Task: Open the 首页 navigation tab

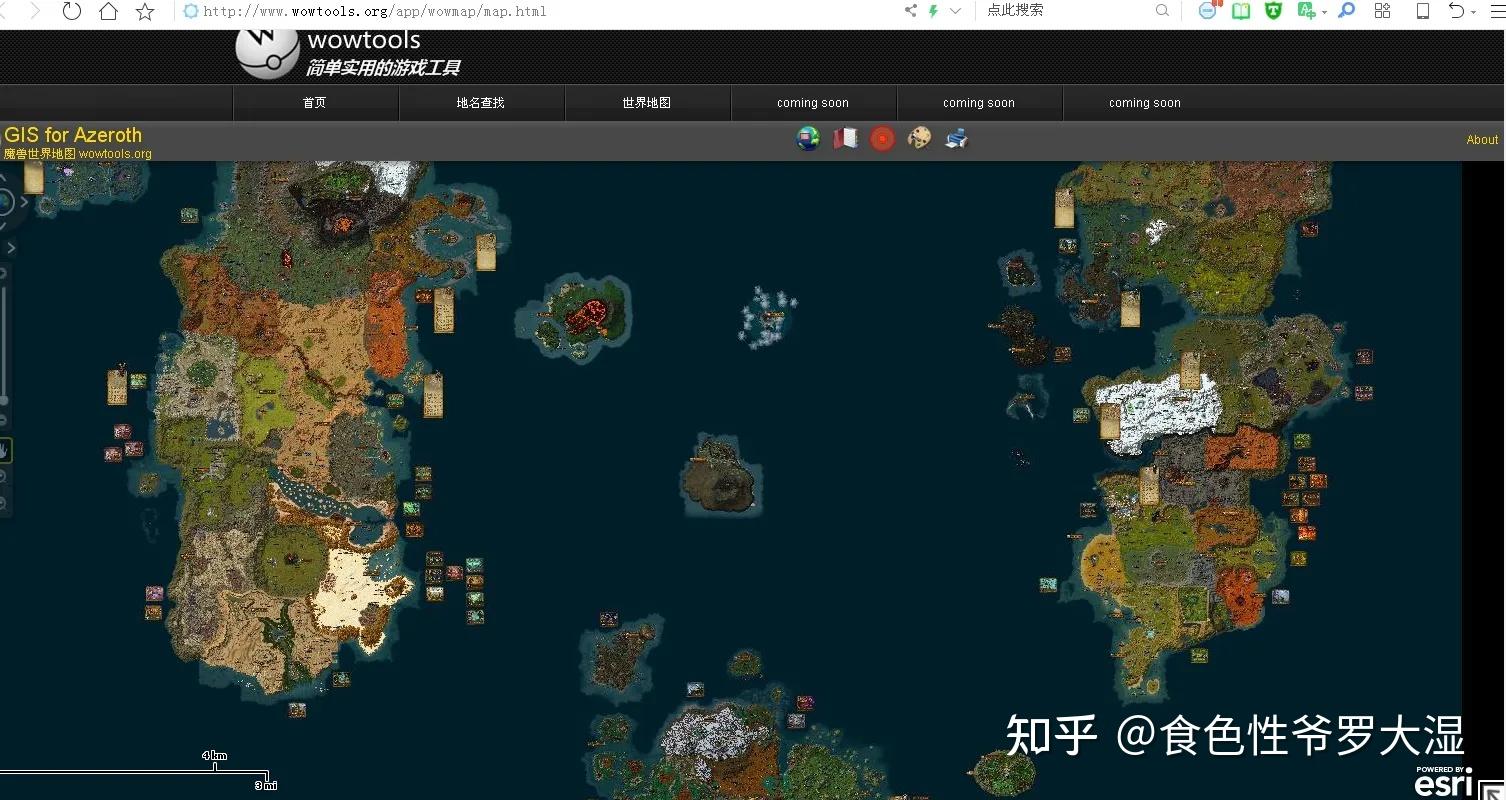Action: (315, 102)
